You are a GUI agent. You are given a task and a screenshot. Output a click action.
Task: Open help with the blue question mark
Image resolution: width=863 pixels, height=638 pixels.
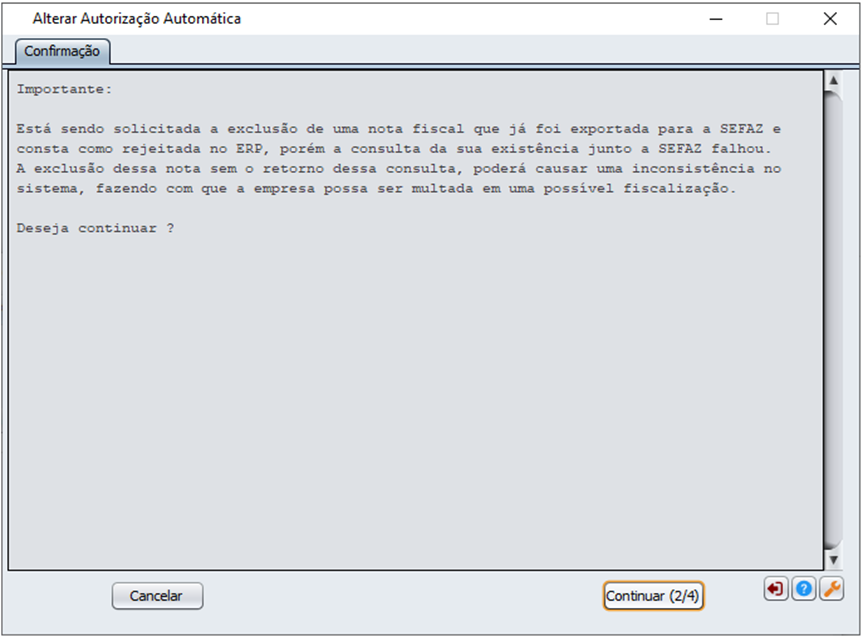click(804, 589)
